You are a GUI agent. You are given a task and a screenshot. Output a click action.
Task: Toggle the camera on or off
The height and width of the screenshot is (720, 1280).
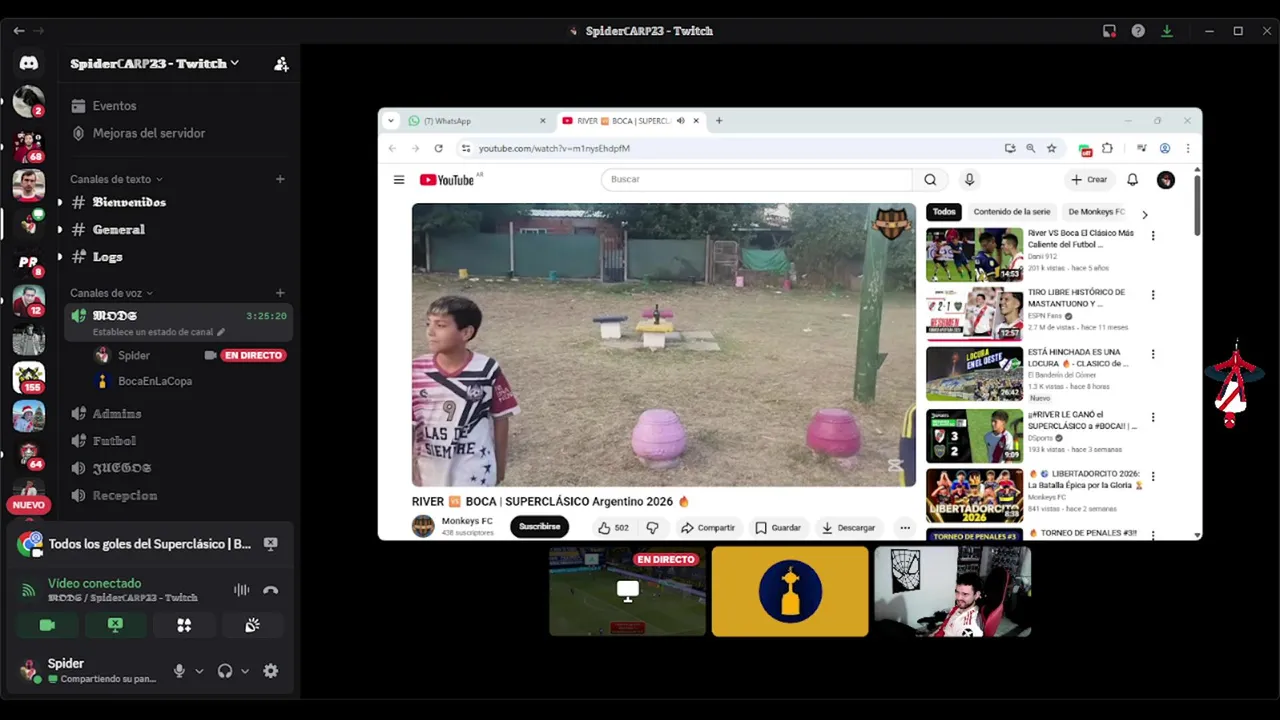click(x=47, y=625)
